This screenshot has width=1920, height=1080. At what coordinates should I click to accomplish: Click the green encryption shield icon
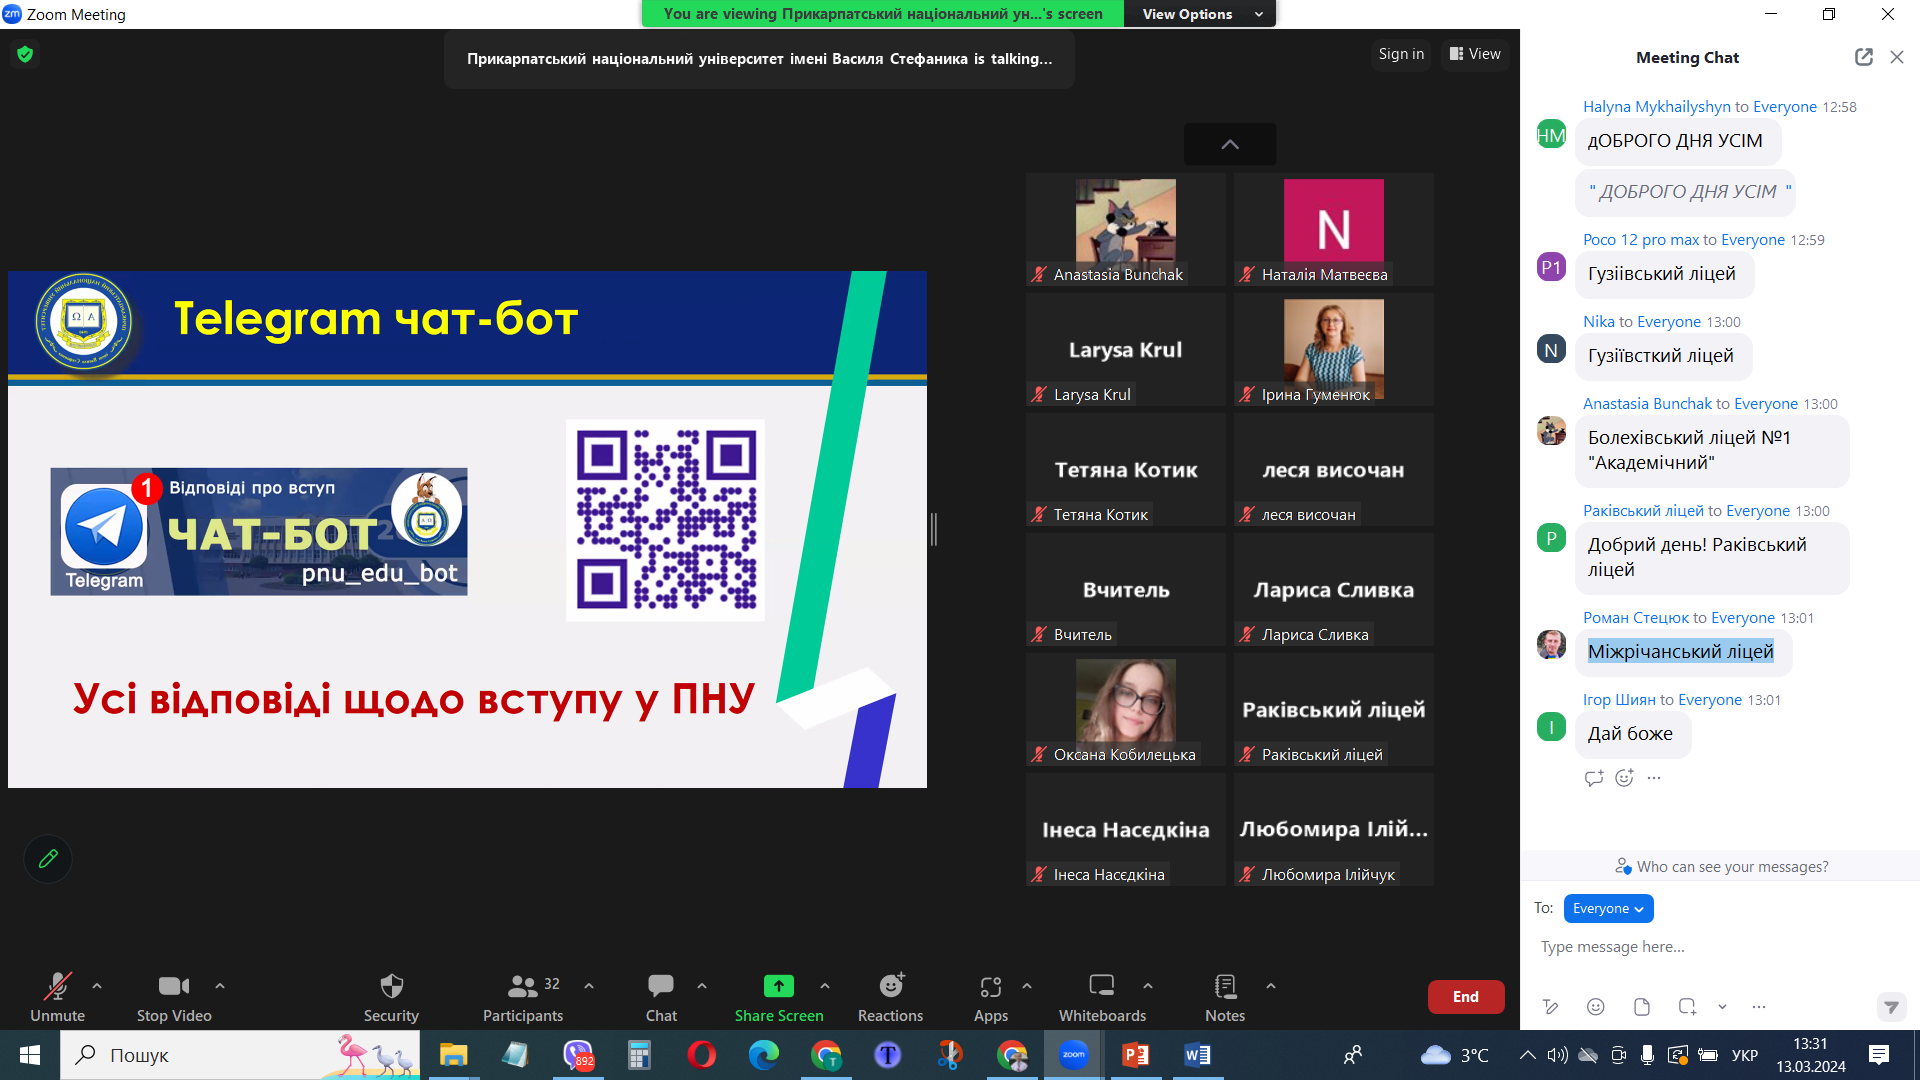[x=25, y=54]
